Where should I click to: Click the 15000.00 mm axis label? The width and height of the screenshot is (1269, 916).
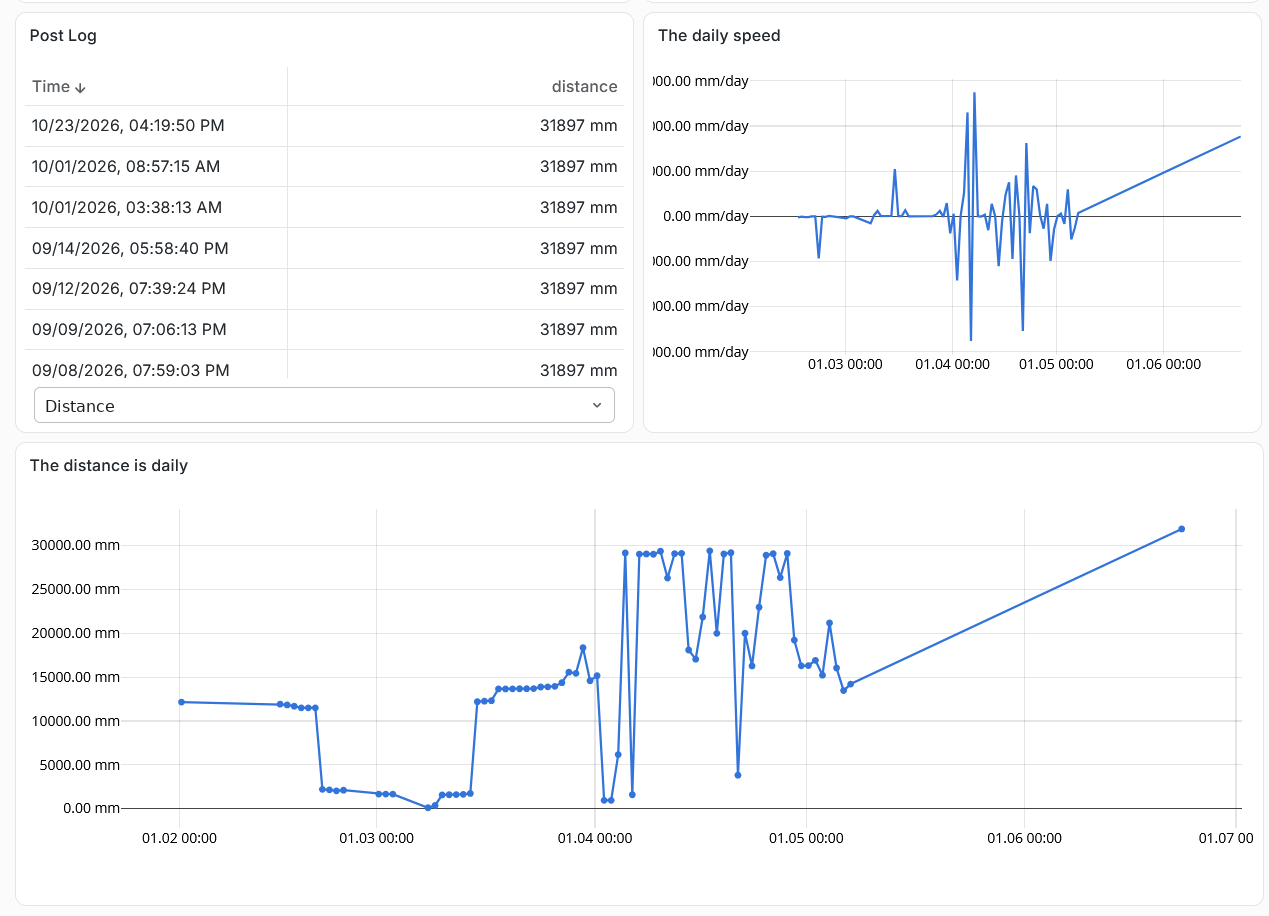77,677
